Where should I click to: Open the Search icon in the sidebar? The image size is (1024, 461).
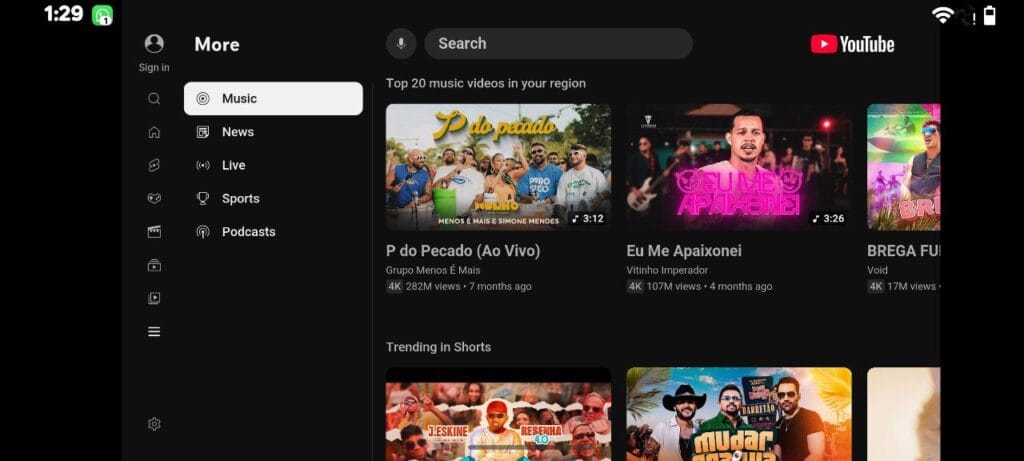154,99
